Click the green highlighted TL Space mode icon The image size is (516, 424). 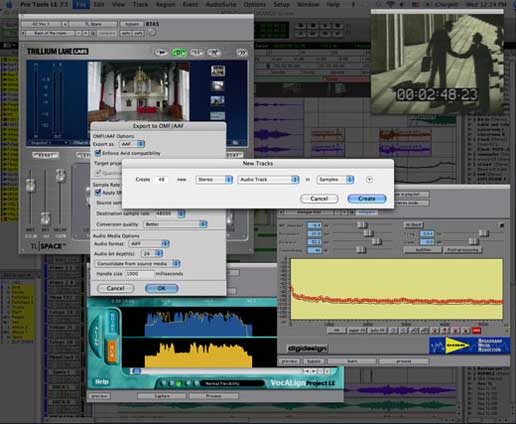[179, 52]
